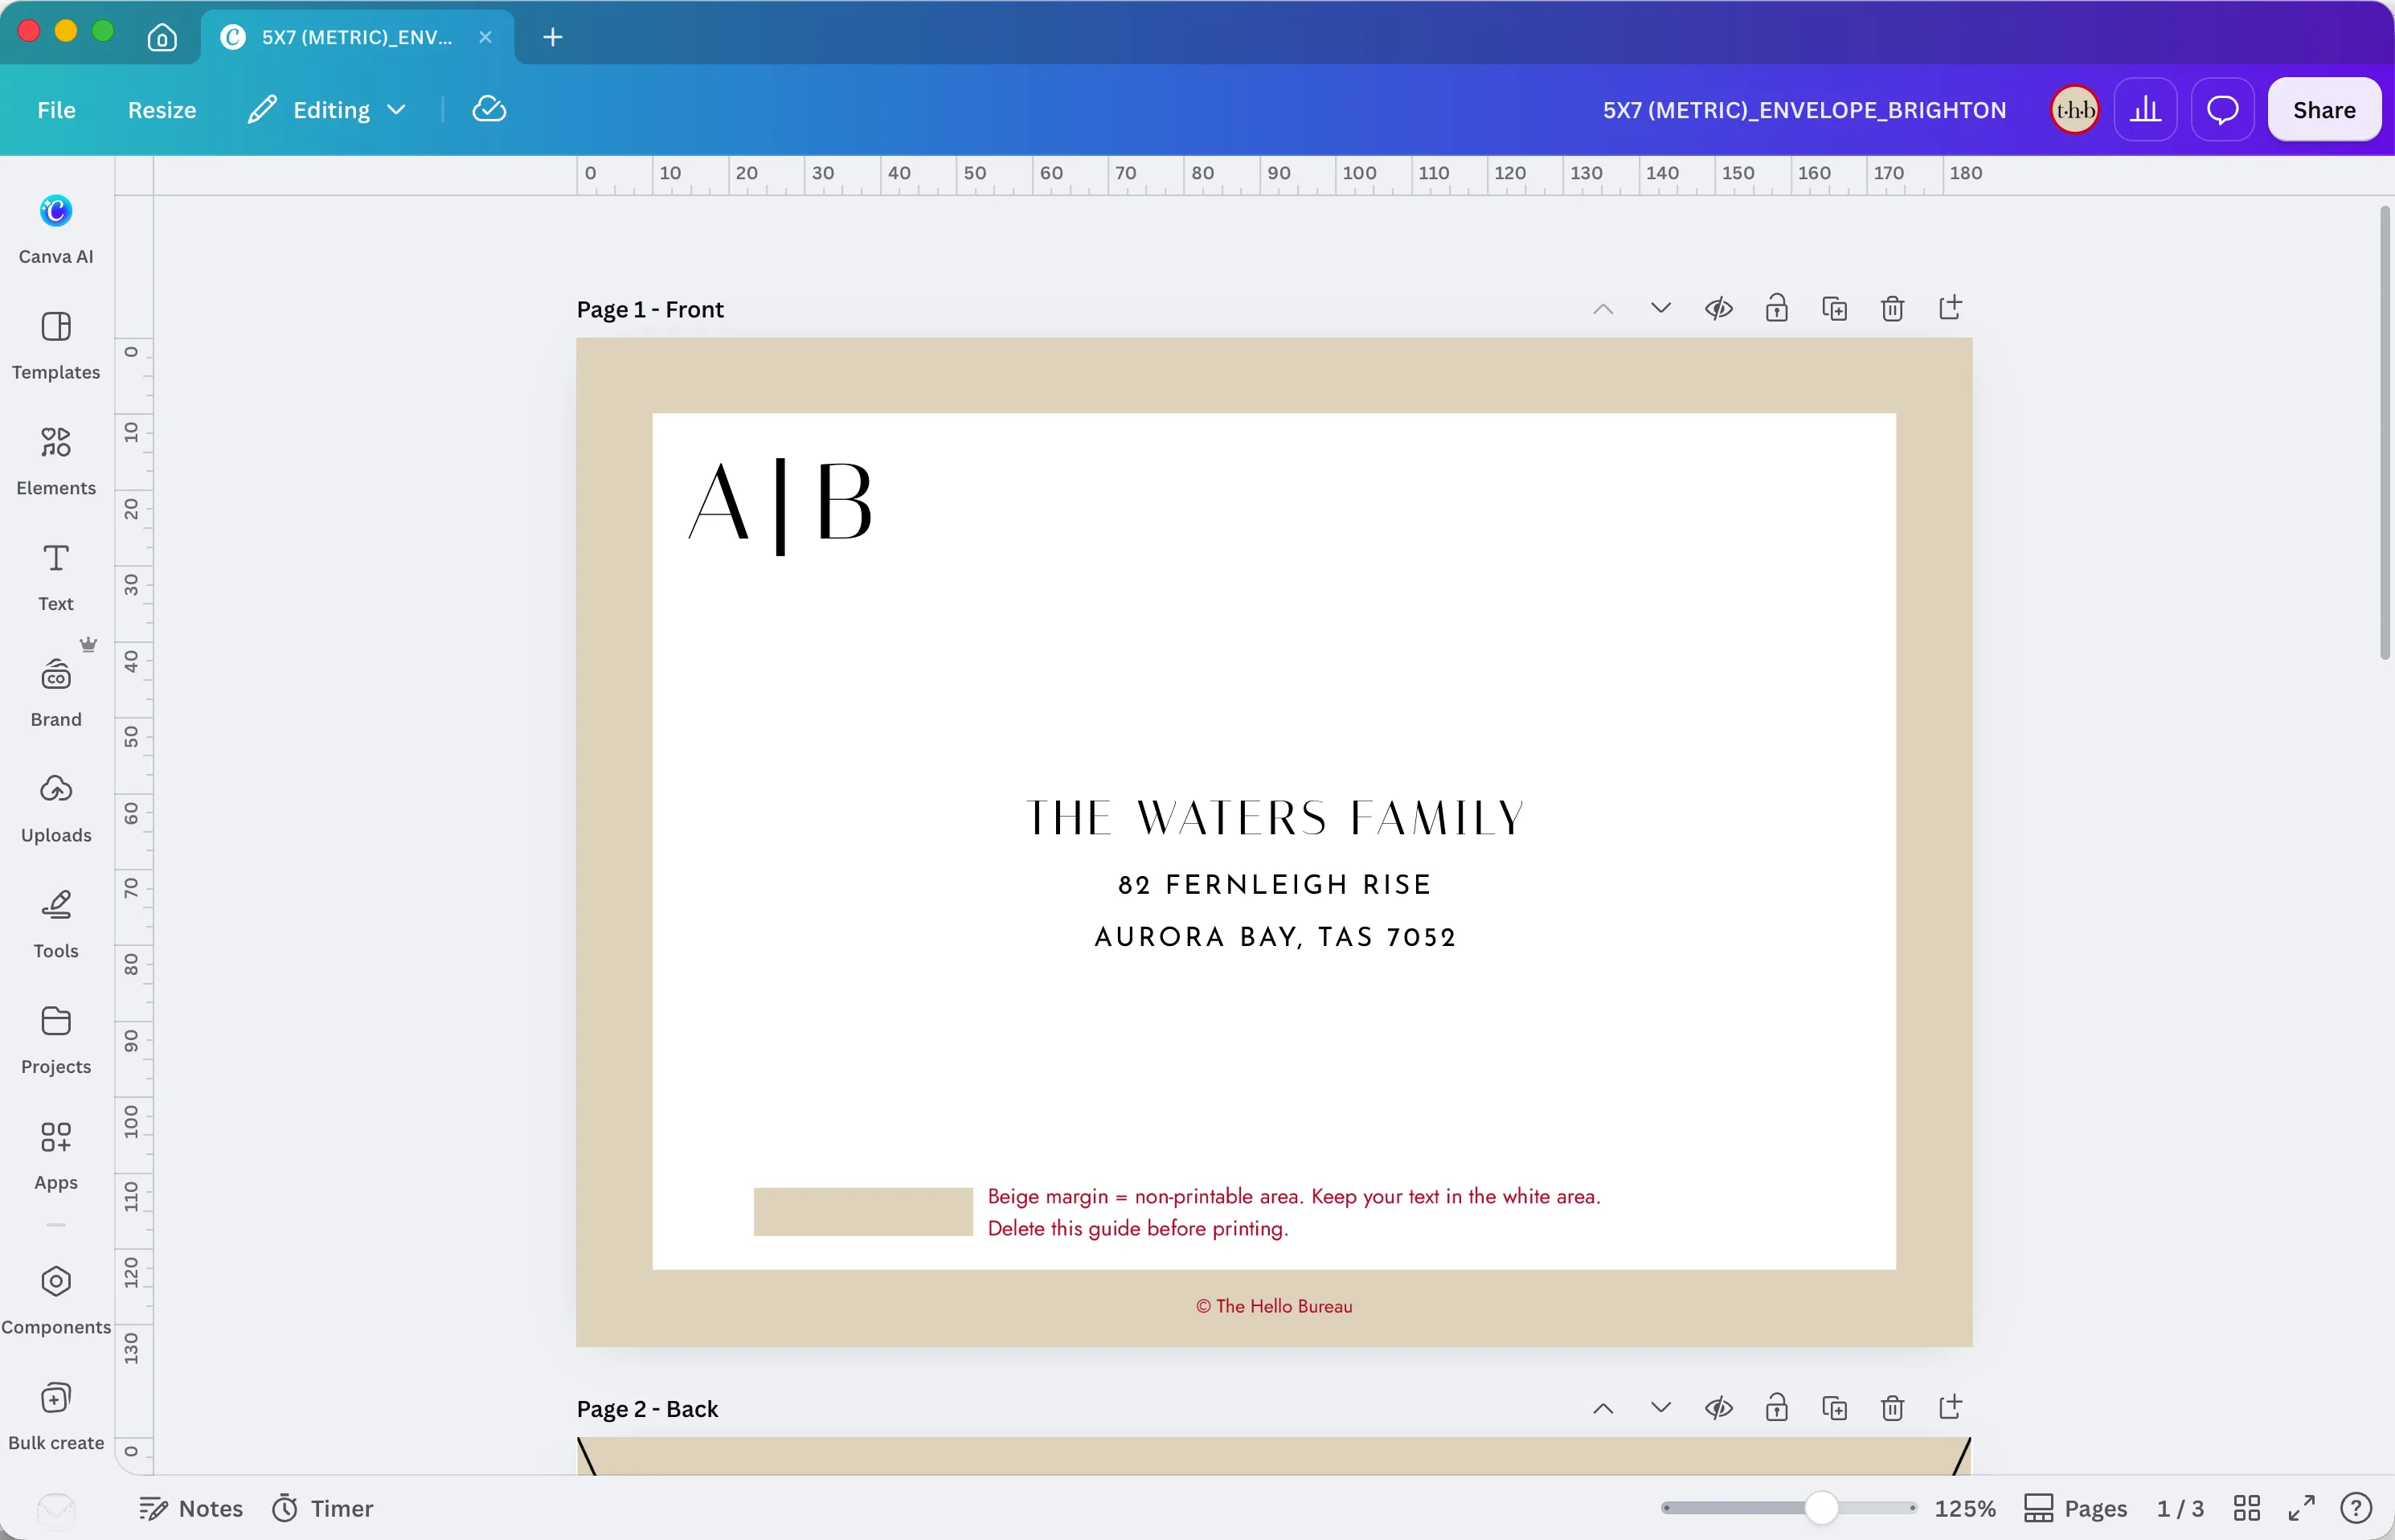Viewport: 2395px width, 1540px height.
Task: Toggle lock on Page 1 - Front
Action: [1776, 308]
